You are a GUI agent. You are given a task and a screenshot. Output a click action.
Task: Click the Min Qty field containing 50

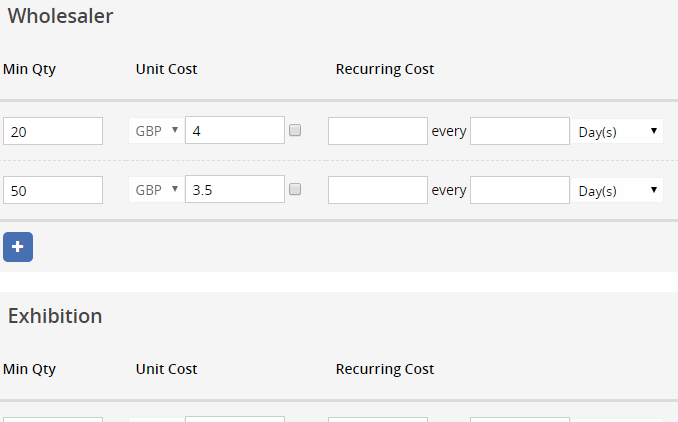[x=53, y=190]
